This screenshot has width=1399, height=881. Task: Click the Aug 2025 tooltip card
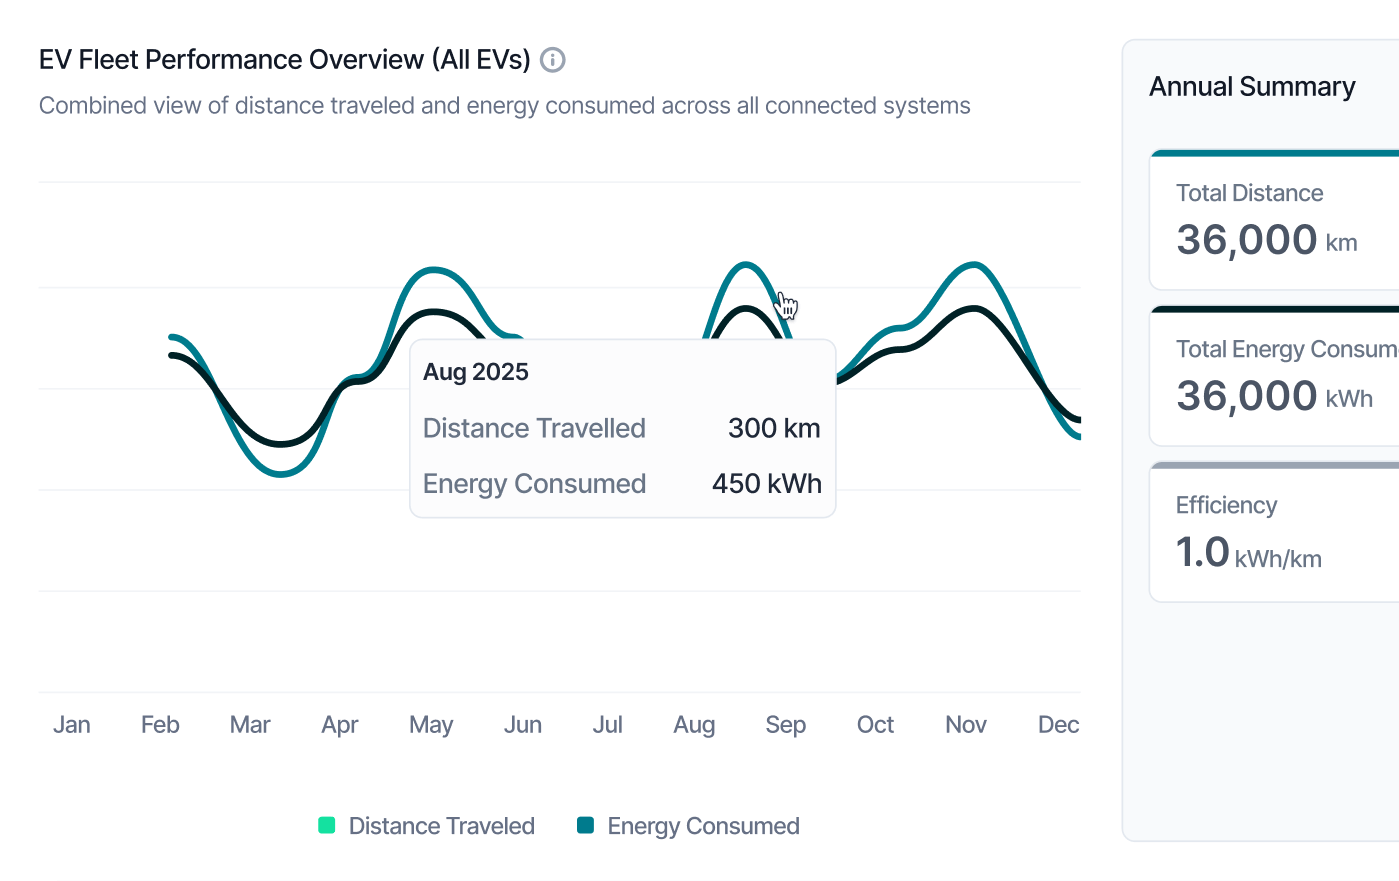(x=622, y=428)
